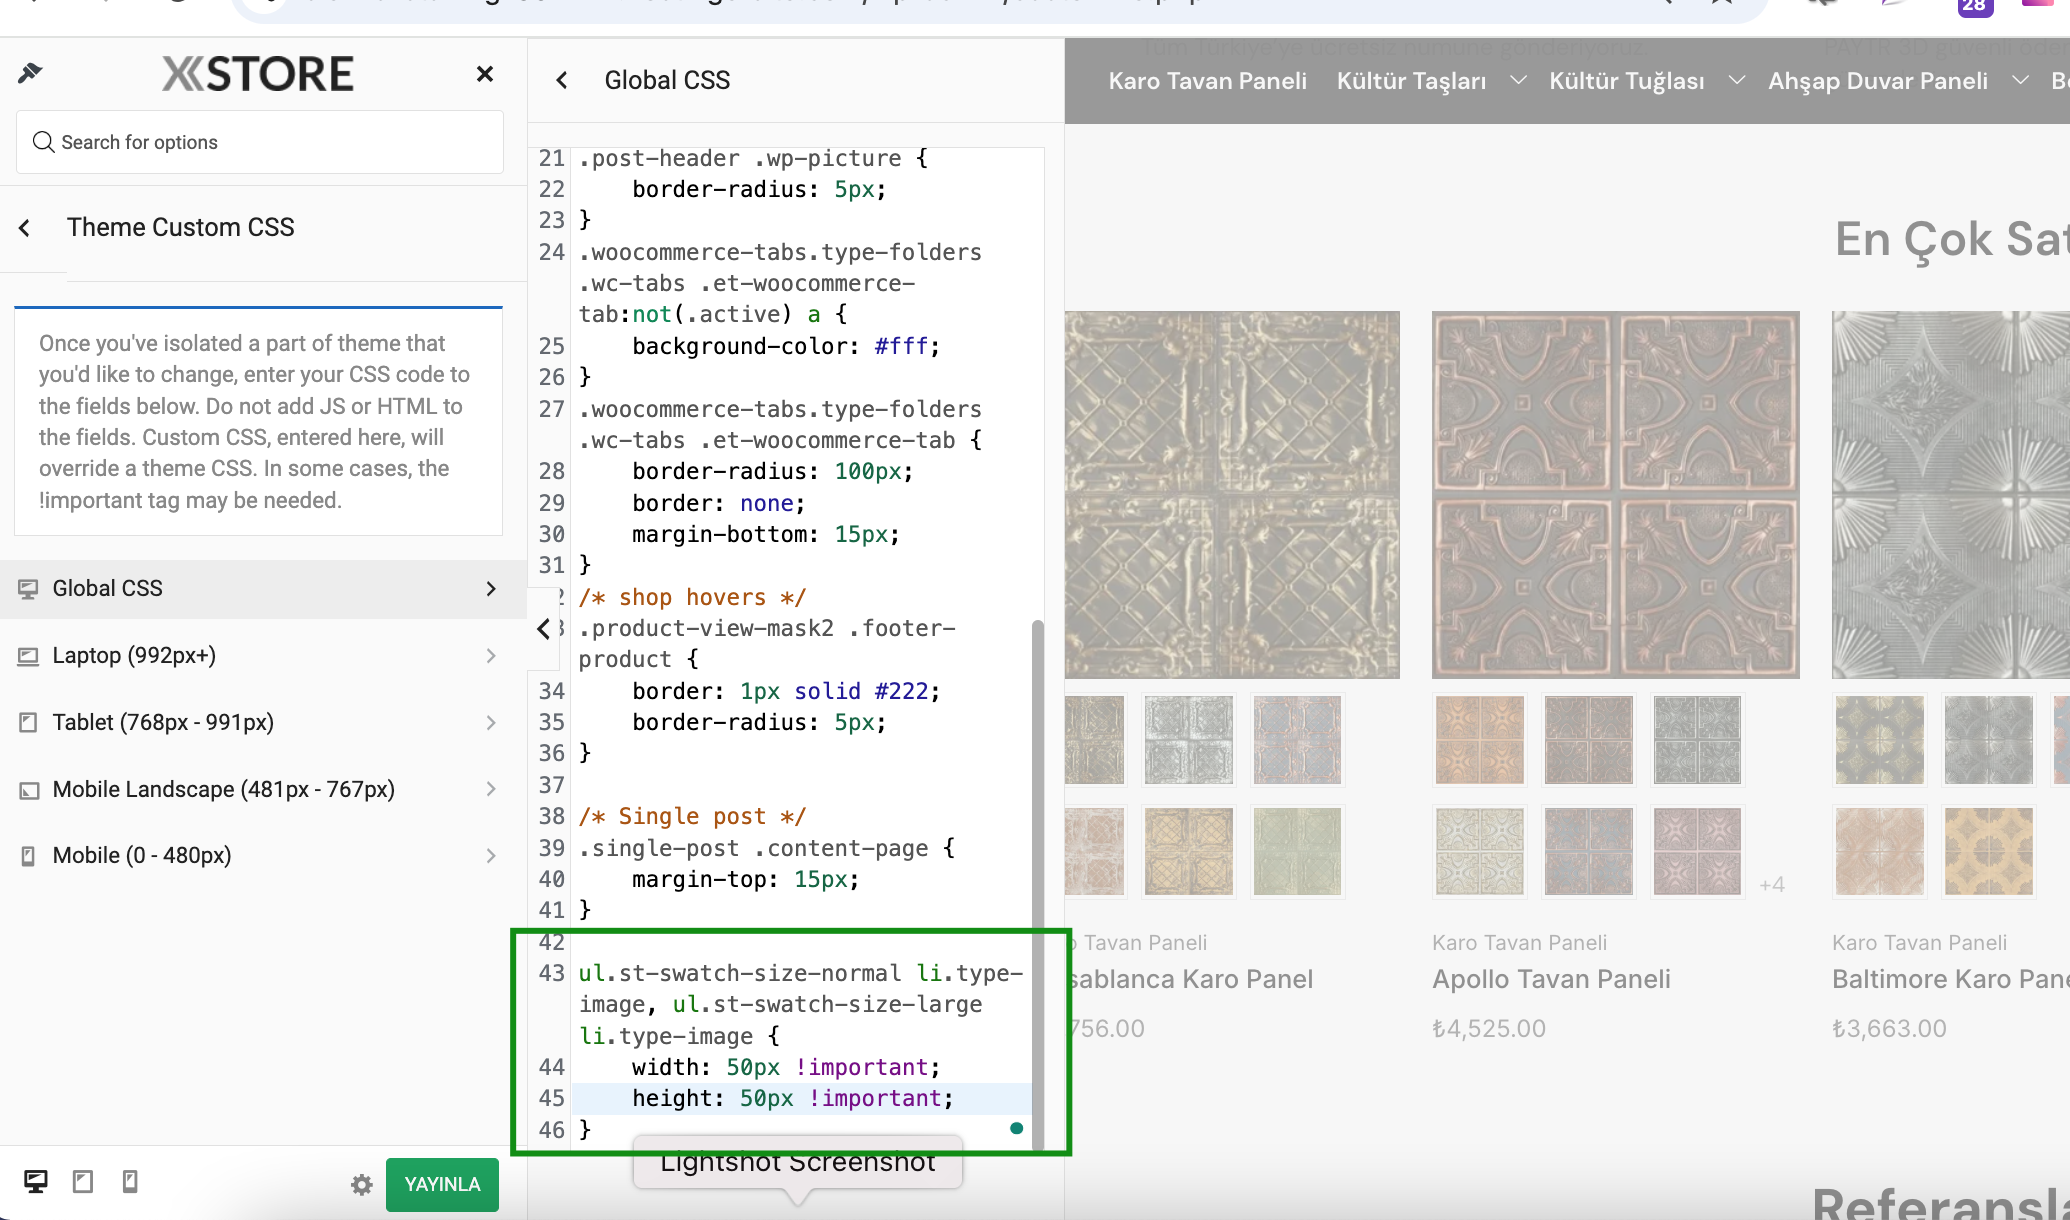Screen dimensions: 2070x1220
Task: Expand the Global CSS row chevron
Action: point(490,589)
